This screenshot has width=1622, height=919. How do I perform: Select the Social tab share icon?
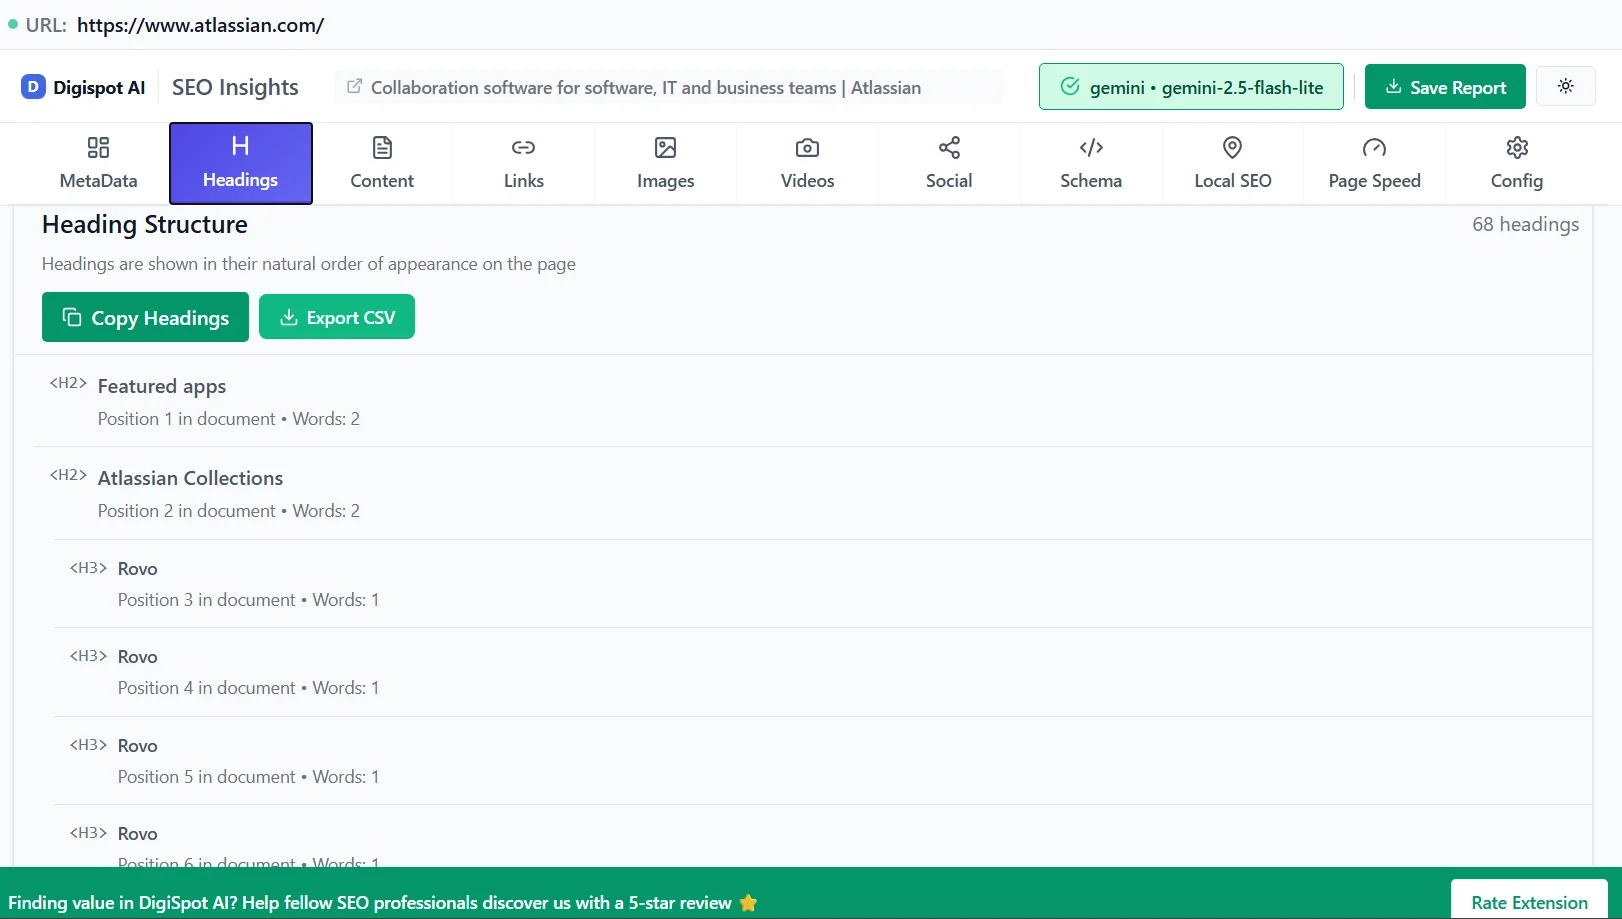pyautogui.click(x=948, y=148)
